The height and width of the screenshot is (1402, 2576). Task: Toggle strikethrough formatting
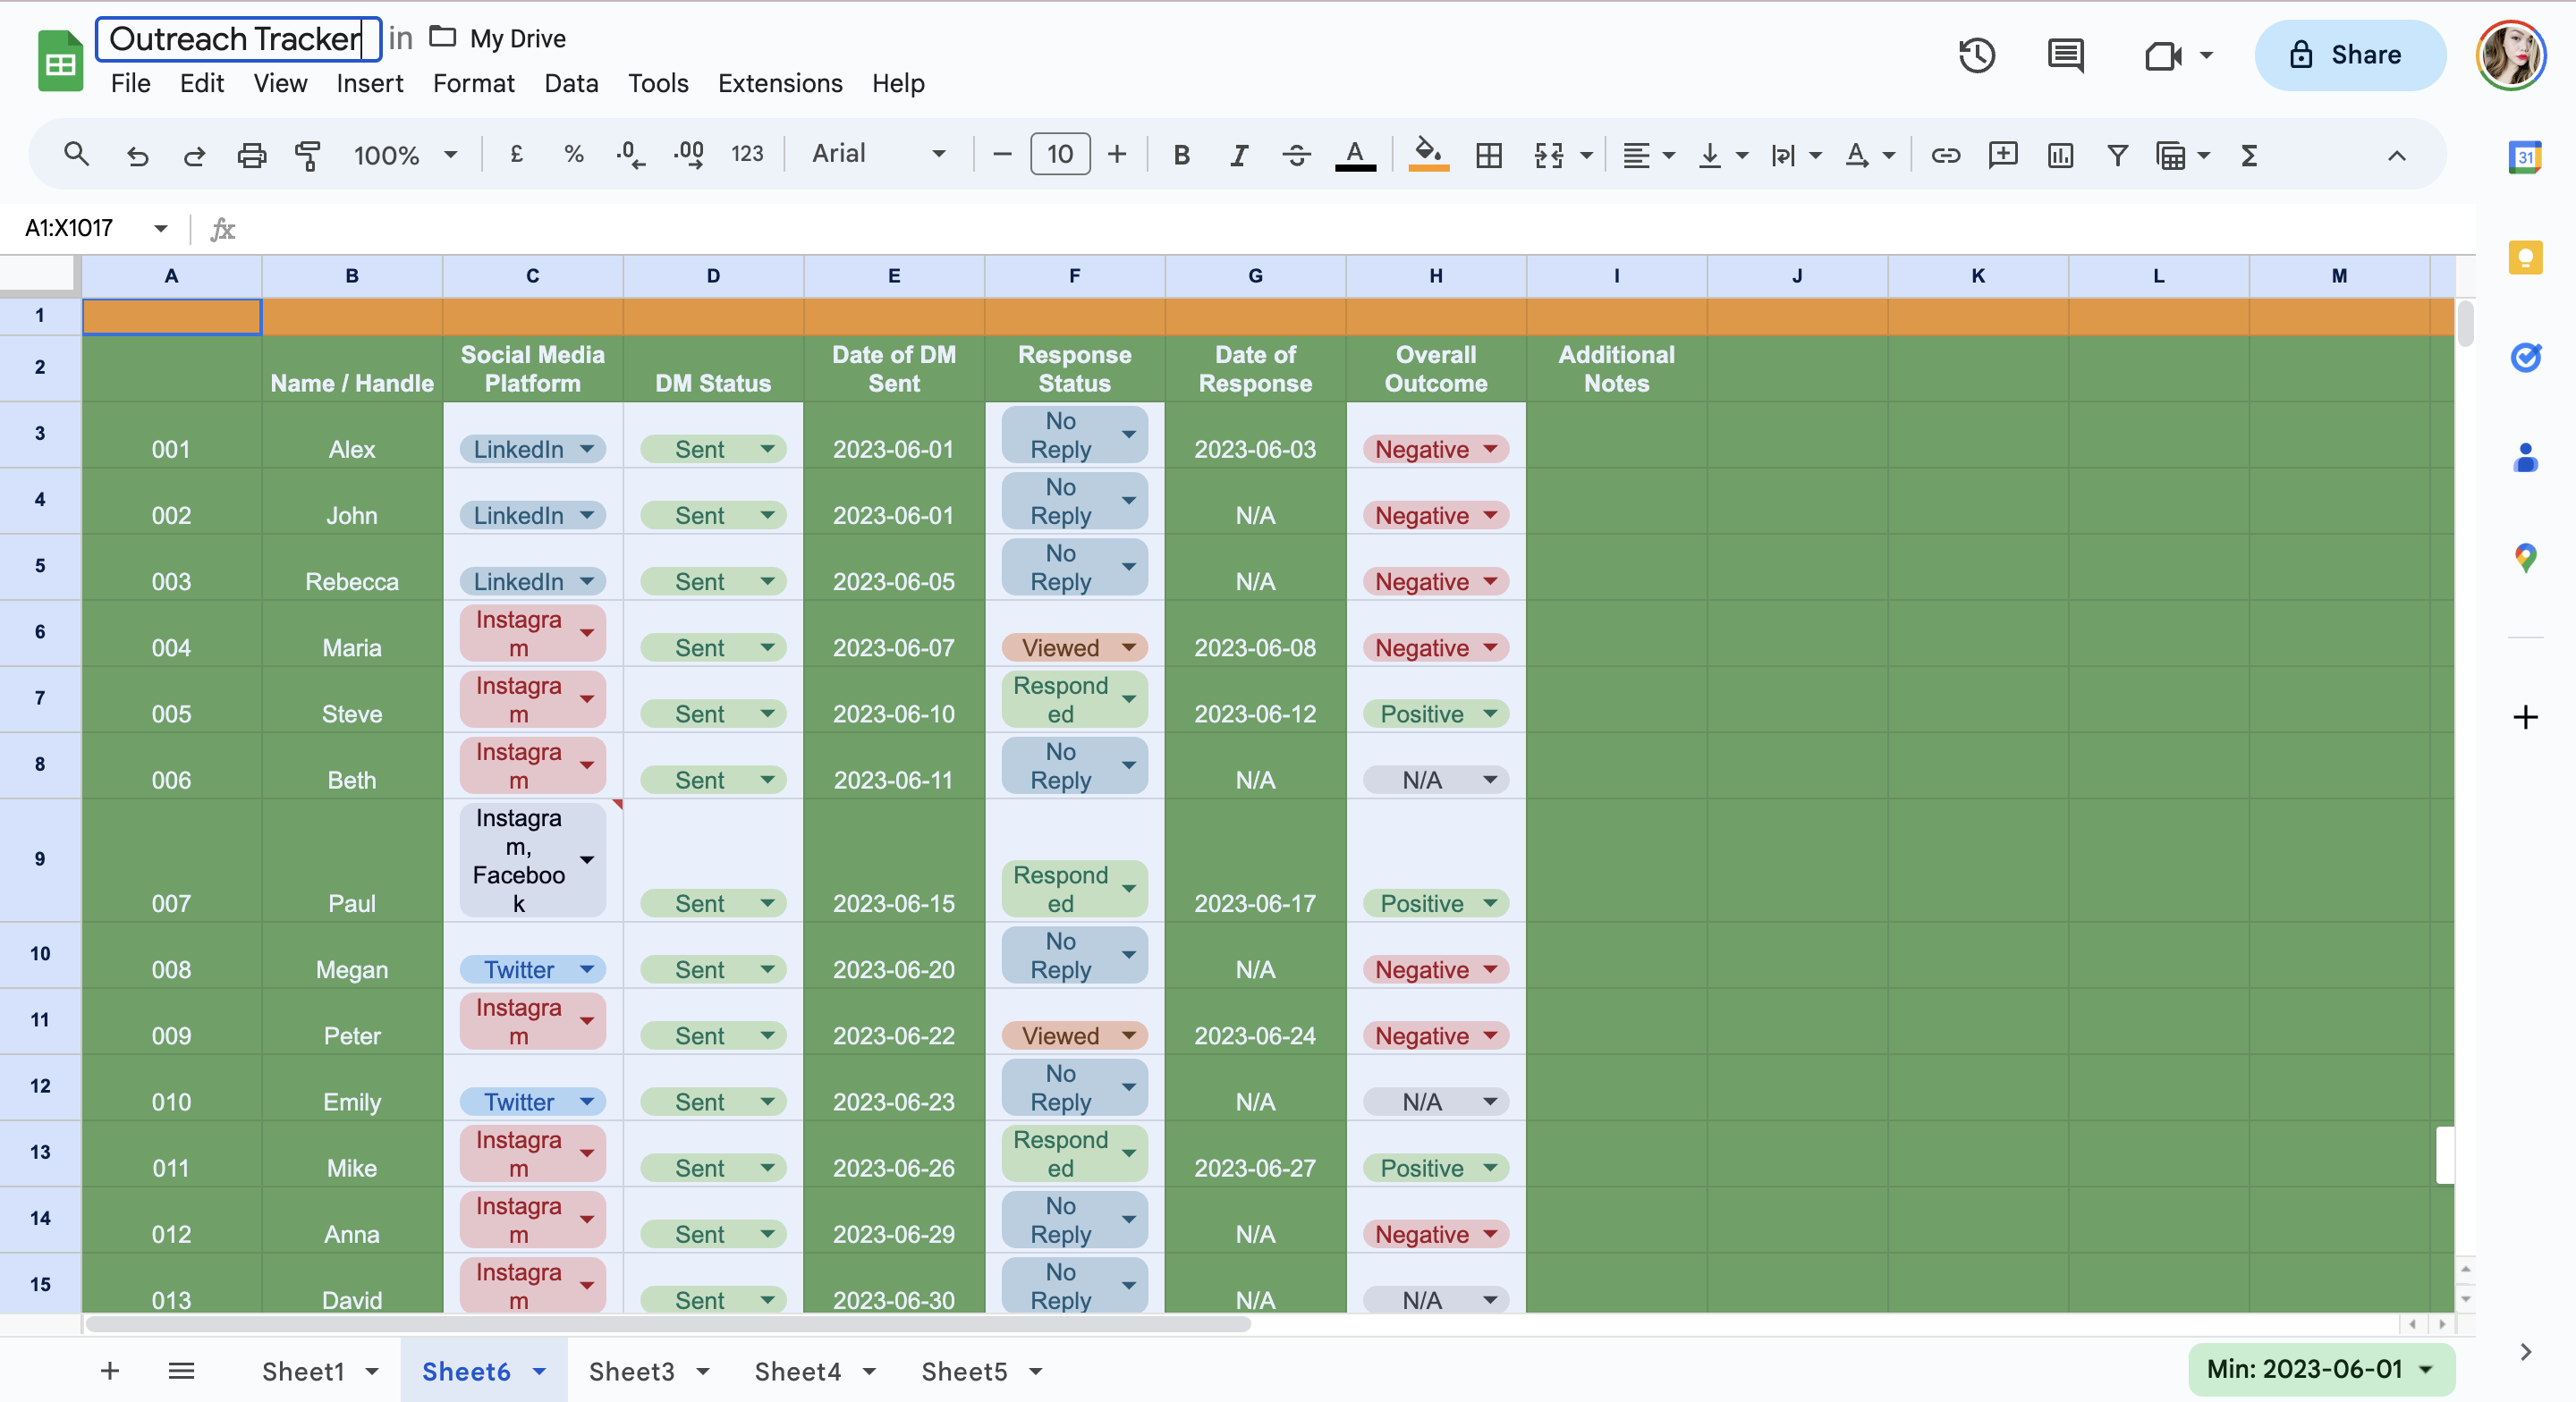pyautogui.click(x=1296, y=155)
